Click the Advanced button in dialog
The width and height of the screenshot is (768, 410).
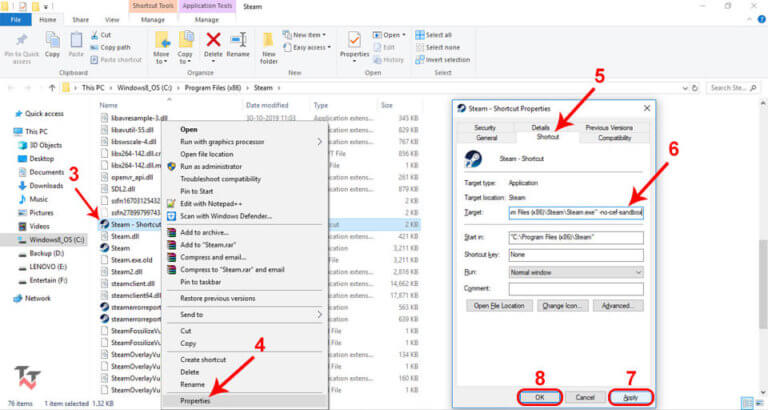618,306
